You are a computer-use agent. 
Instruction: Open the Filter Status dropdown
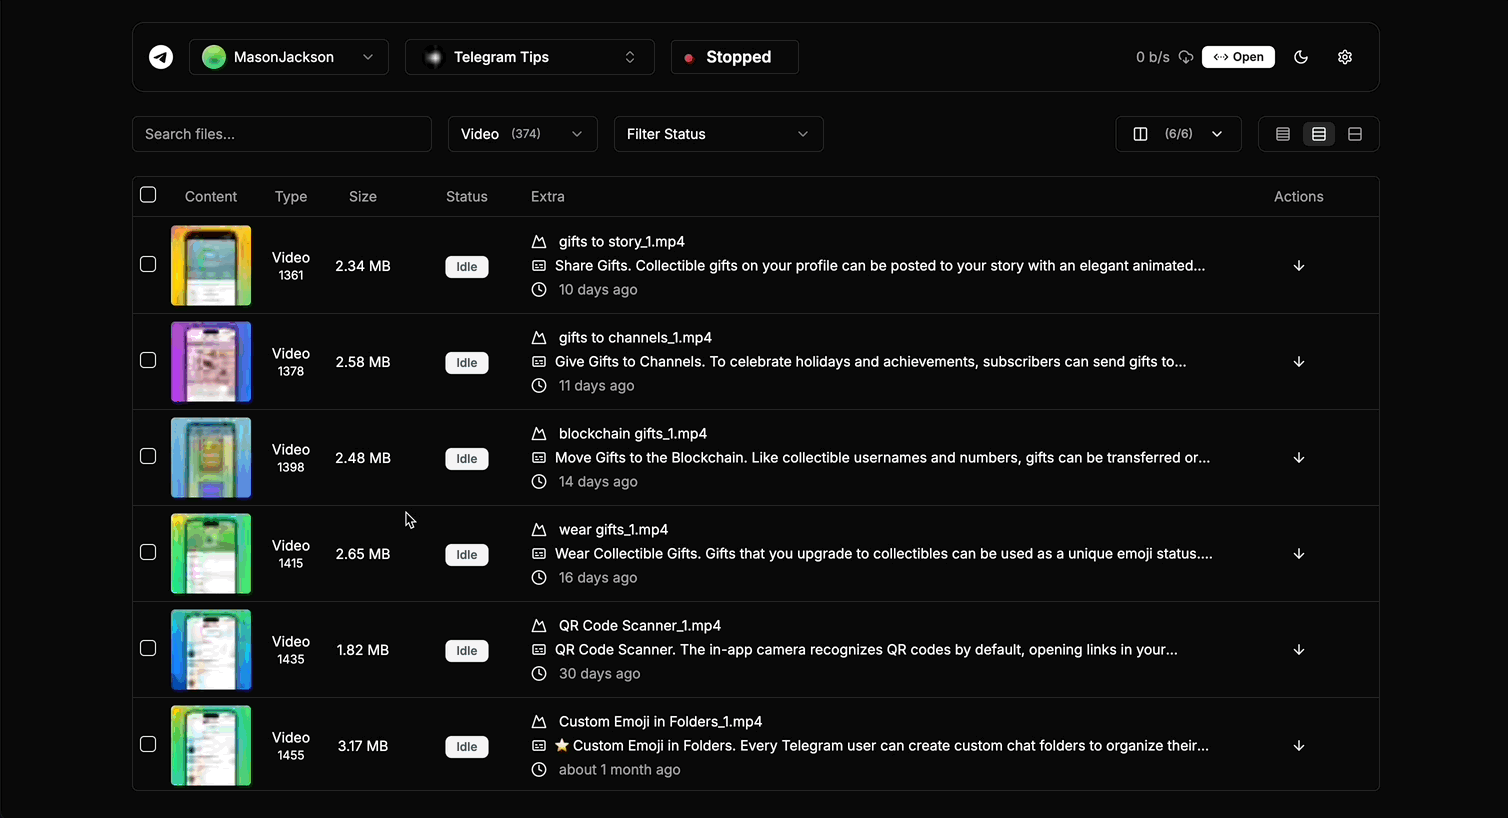718,133
